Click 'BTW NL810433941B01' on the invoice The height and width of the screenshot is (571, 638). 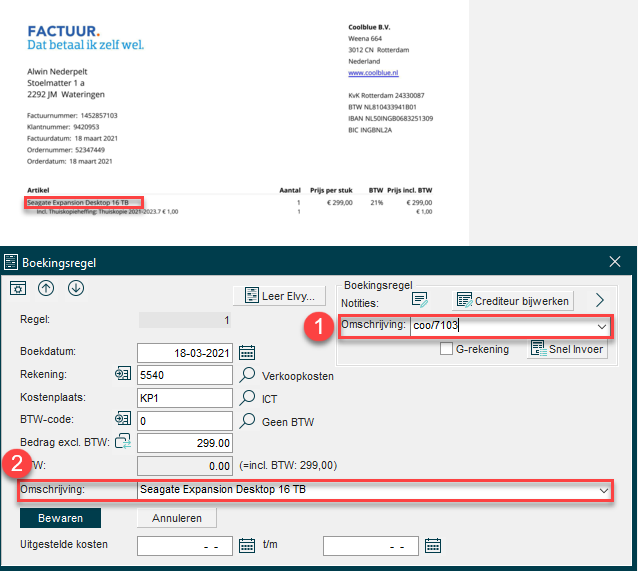coord(382,107)
